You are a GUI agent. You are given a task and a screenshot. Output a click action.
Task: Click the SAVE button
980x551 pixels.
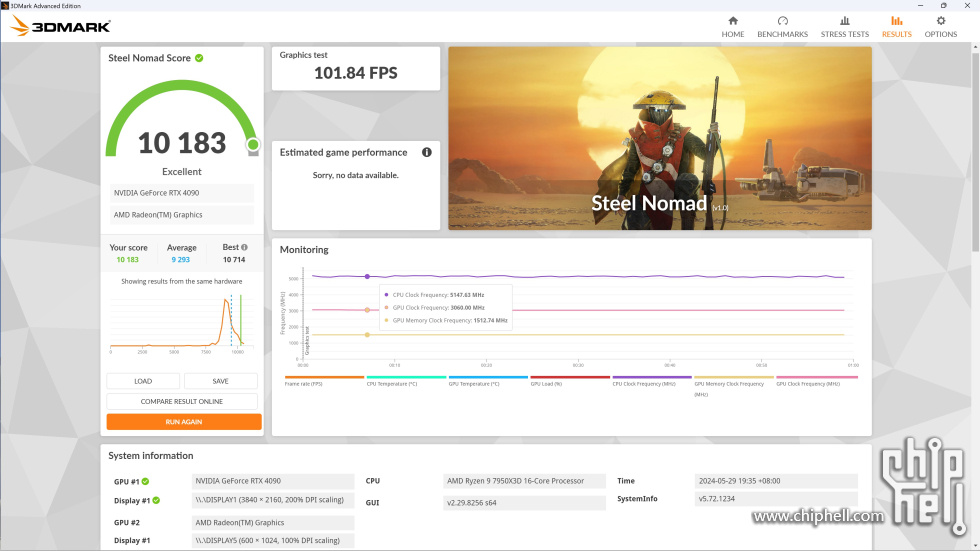coord(221,381)
